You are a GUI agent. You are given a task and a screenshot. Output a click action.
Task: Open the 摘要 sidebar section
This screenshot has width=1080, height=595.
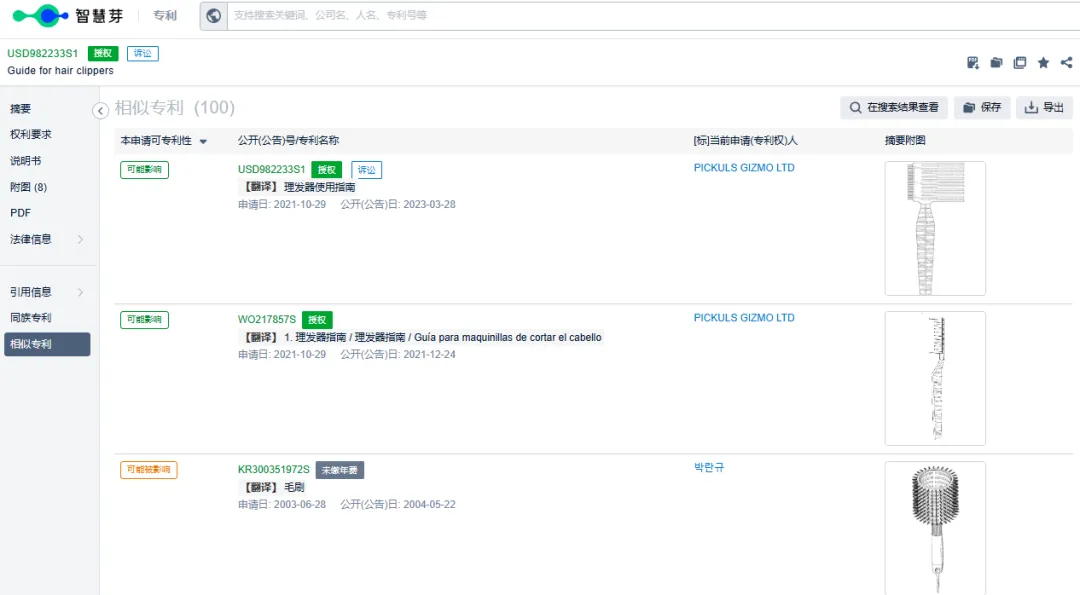tap(21, 108)
